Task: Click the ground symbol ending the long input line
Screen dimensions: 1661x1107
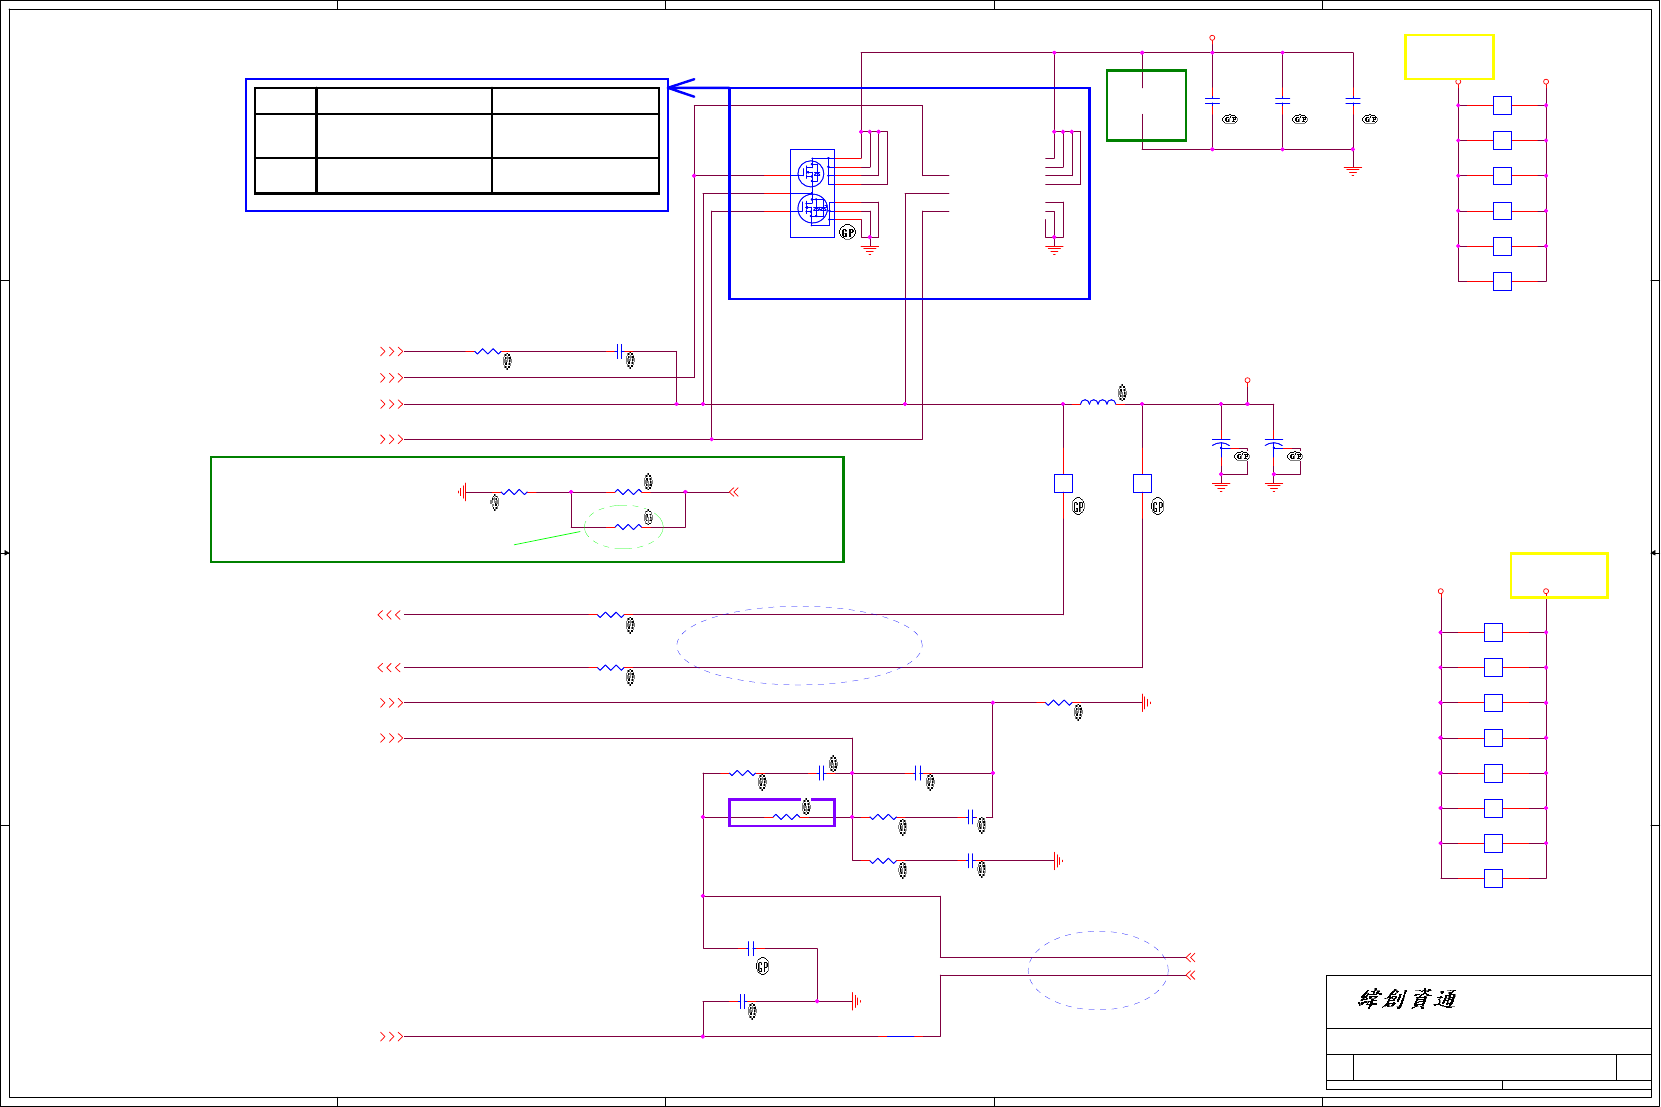Action: [1146, 703]
